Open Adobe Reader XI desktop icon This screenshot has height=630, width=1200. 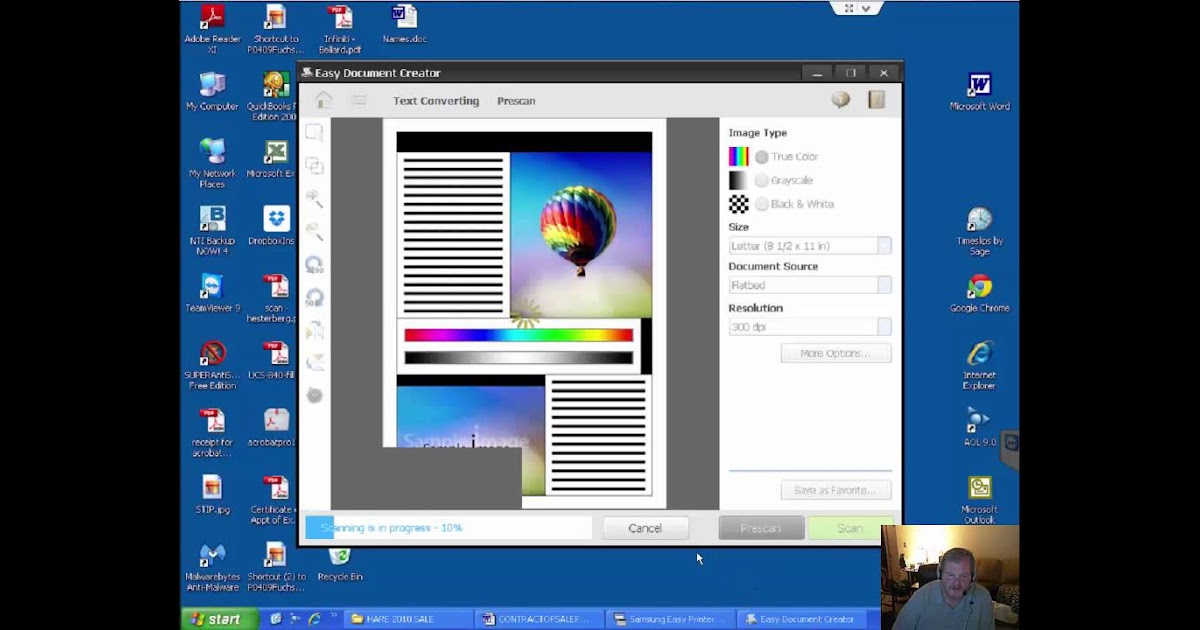(x=212, y=29)
